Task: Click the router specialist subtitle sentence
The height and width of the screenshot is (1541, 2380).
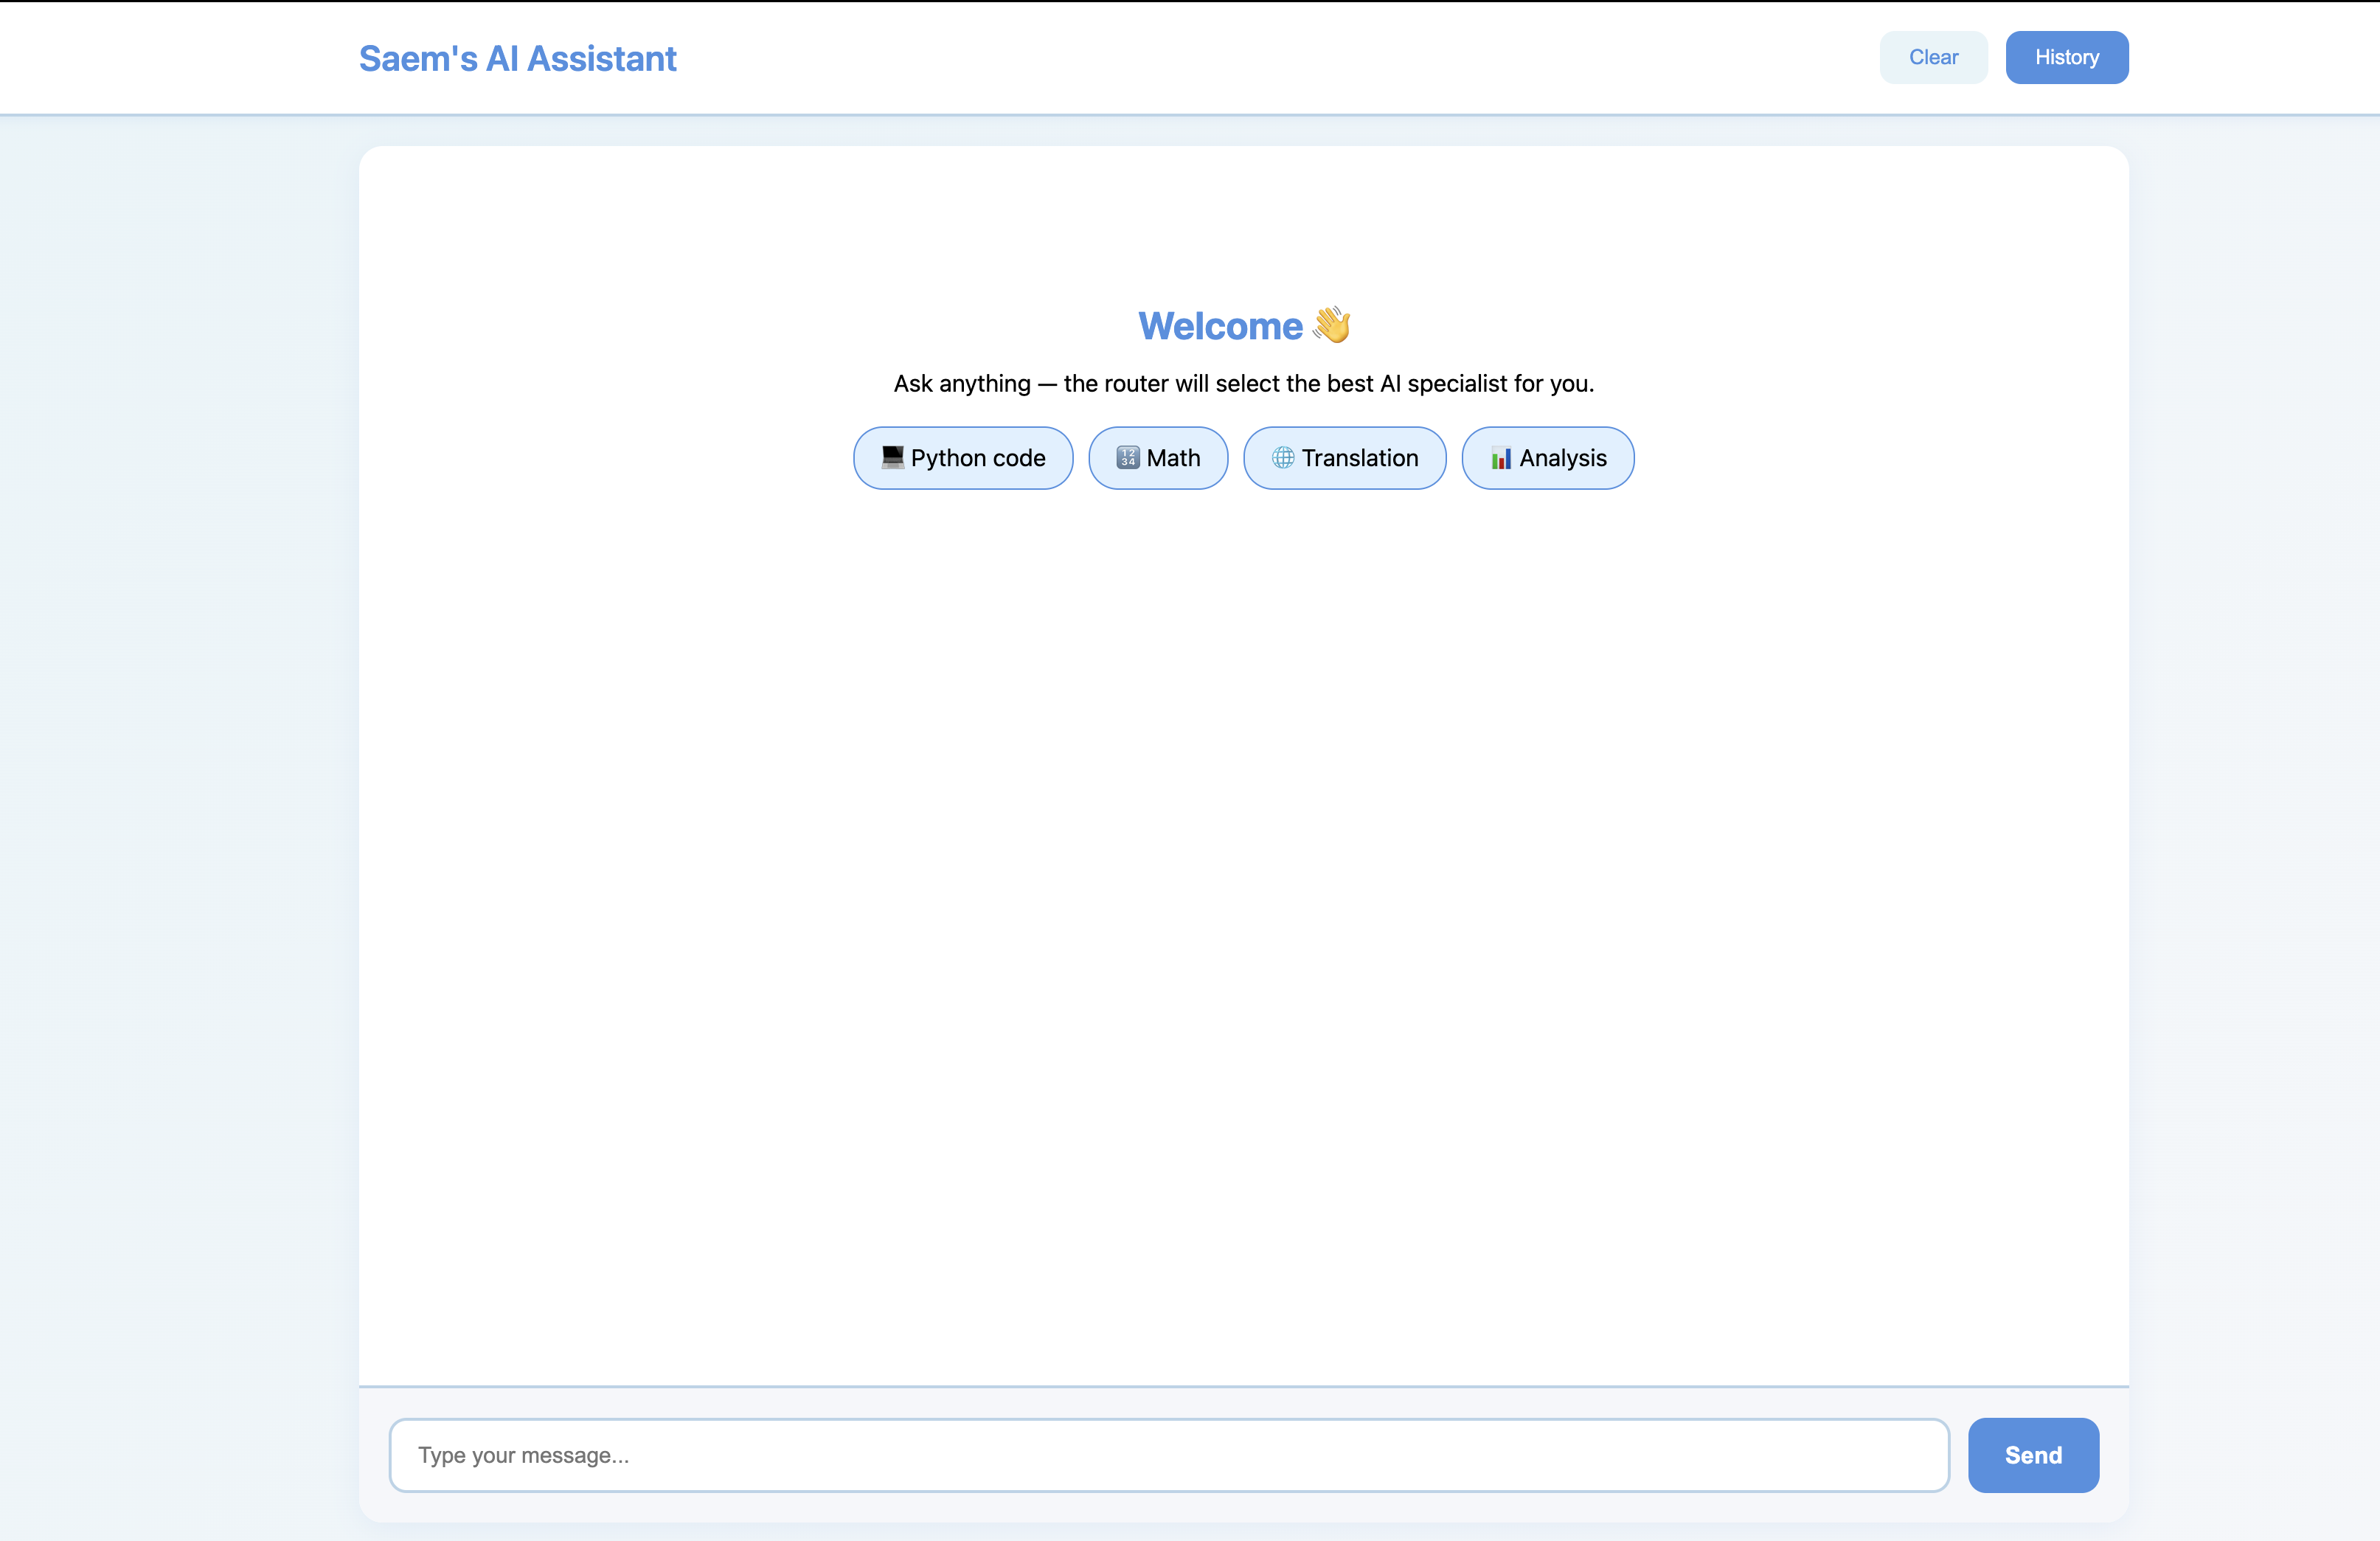Action: (x=1243, y=384)
